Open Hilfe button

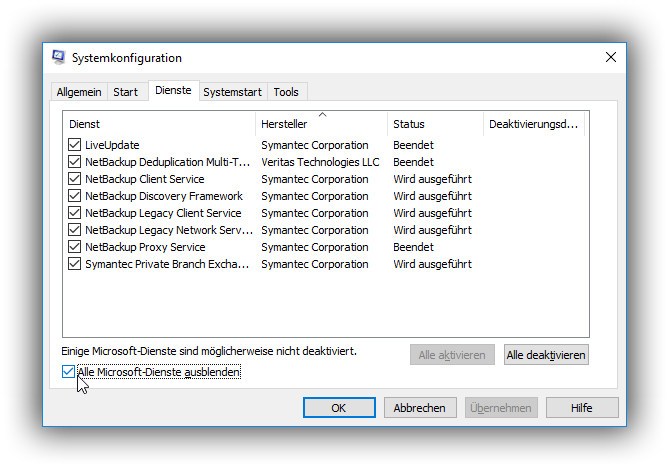(582, 408)
